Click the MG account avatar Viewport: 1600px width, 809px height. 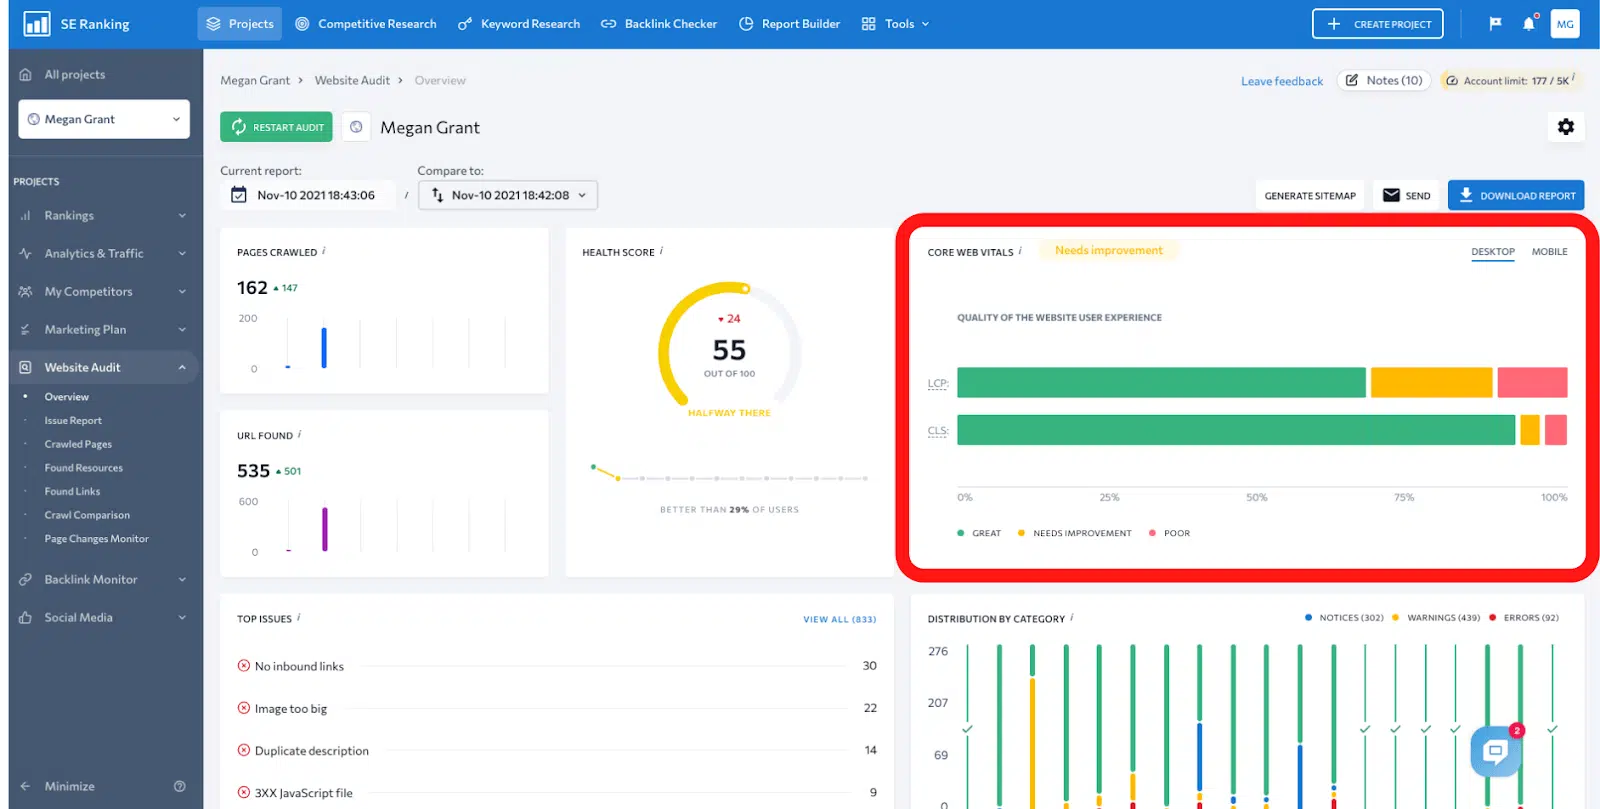pos(1565,24)
